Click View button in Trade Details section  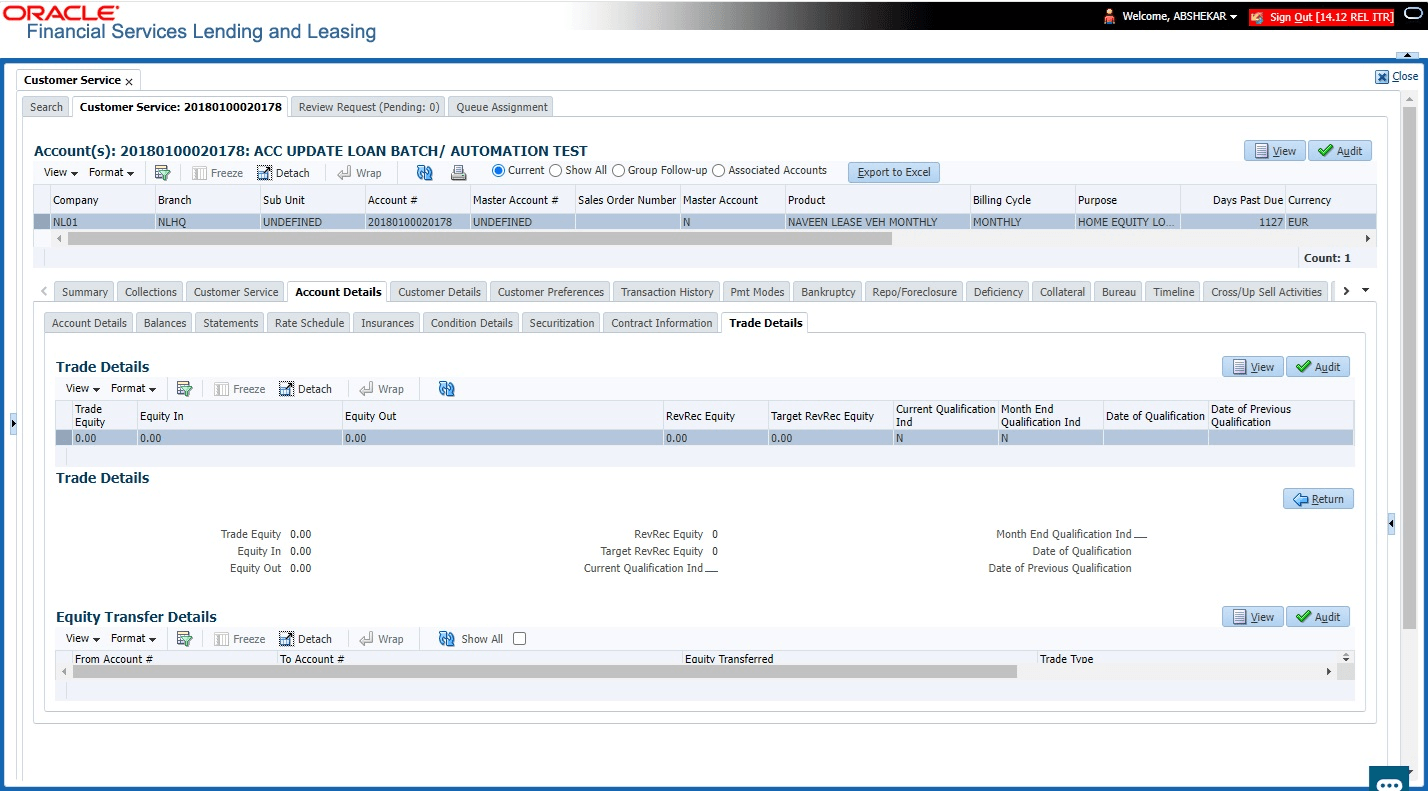1253,367
